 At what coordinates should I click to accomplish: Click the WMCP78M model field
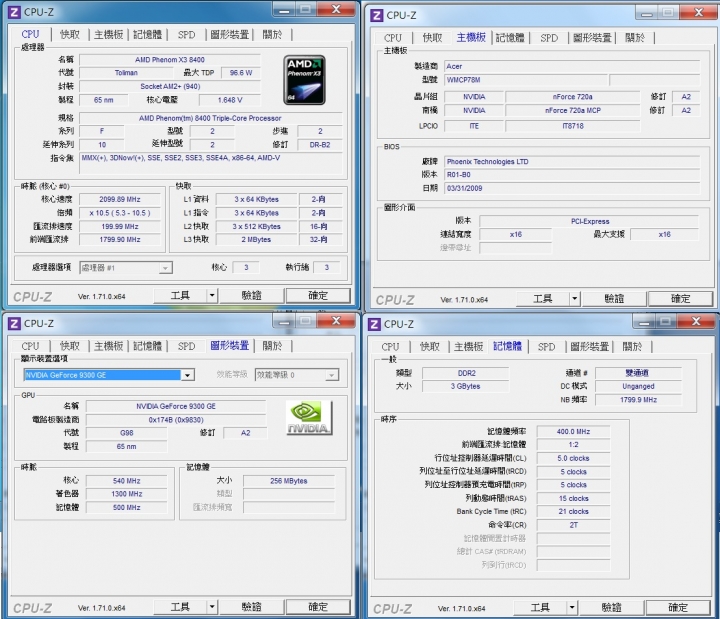(x=526, y=80)
